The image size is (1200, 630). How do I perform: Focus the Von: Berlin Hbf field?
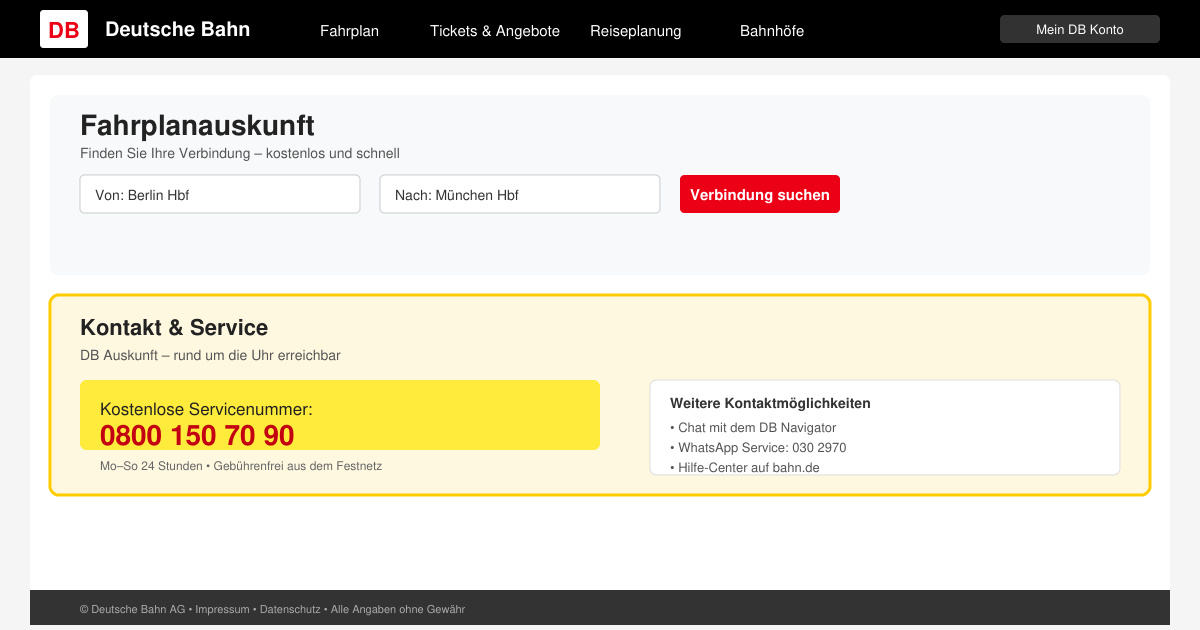220,194
